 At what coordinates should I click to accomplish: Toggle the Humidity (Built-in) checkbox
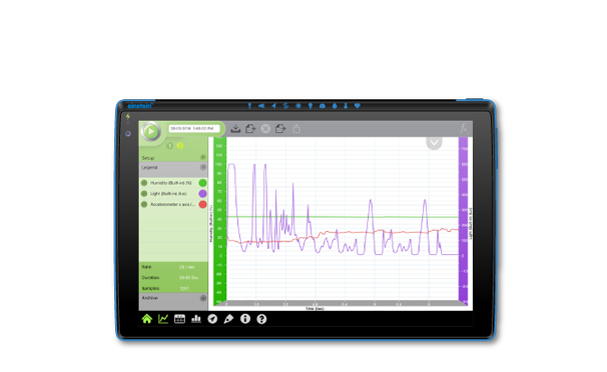point(144,183)
